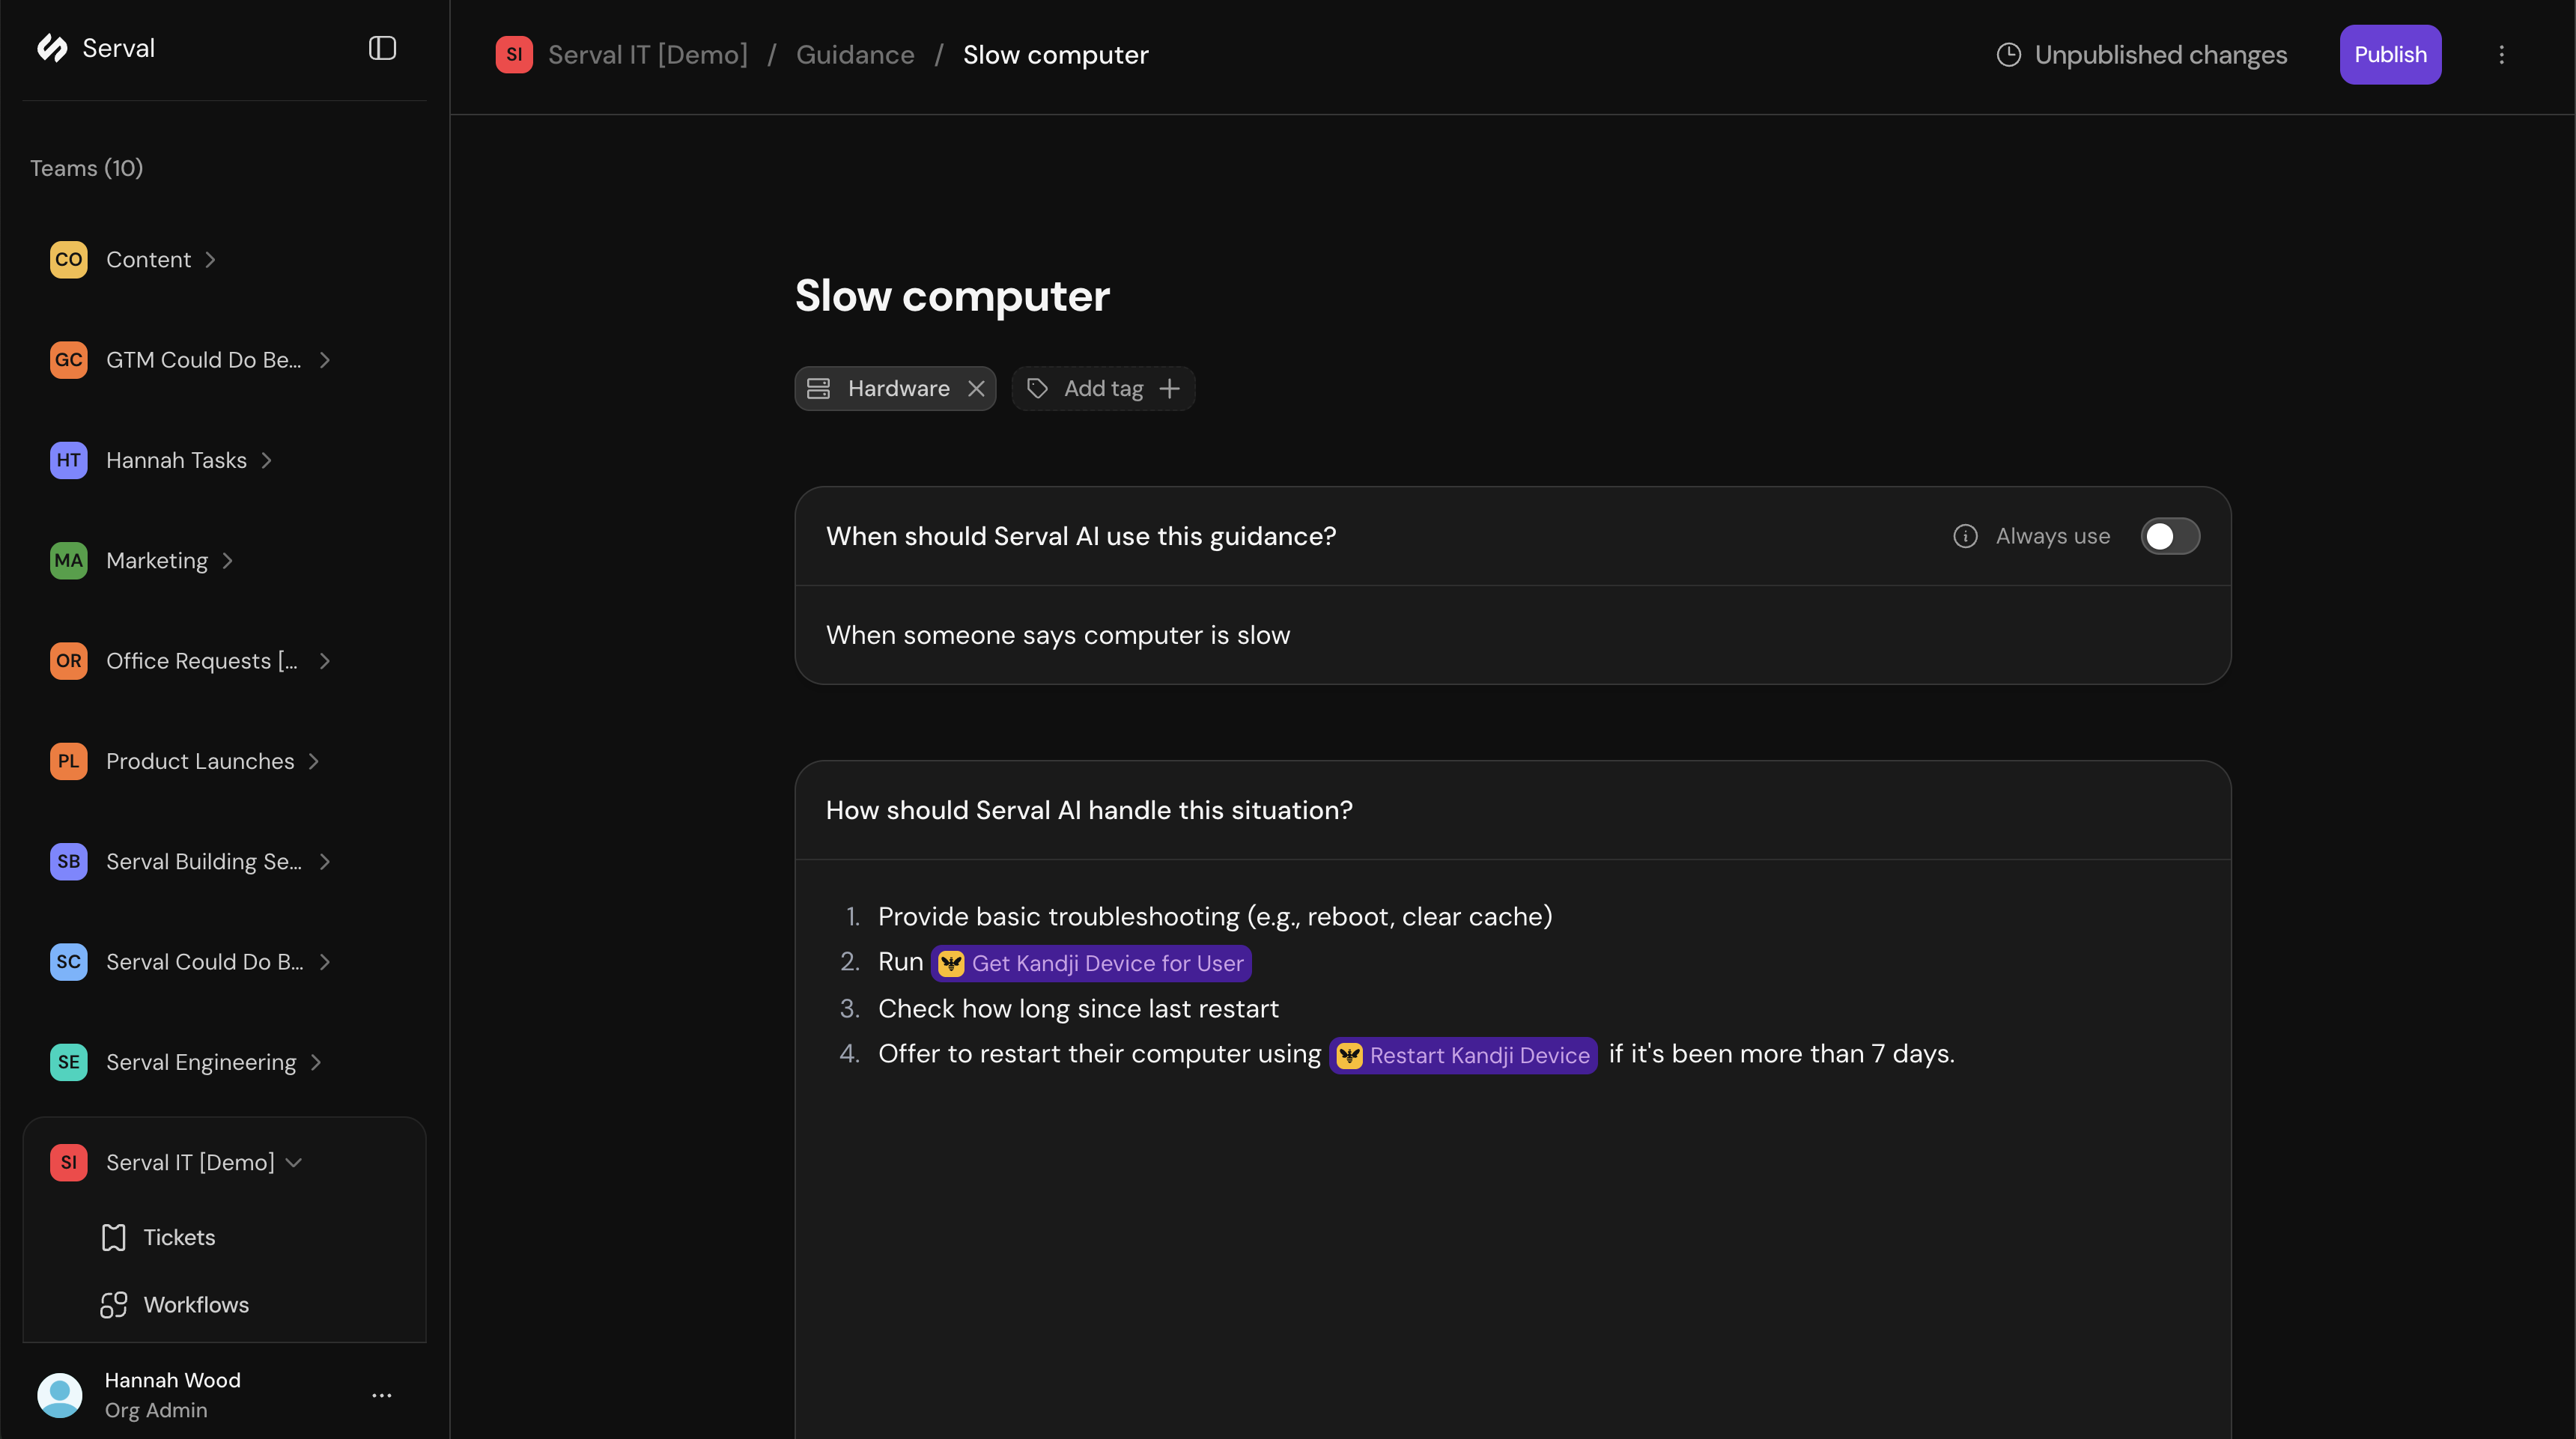This screenshot has height=1439, width=2576.
Task: Click the Get Kandji Device for User action chip
Action: [x=1091, y=963]
